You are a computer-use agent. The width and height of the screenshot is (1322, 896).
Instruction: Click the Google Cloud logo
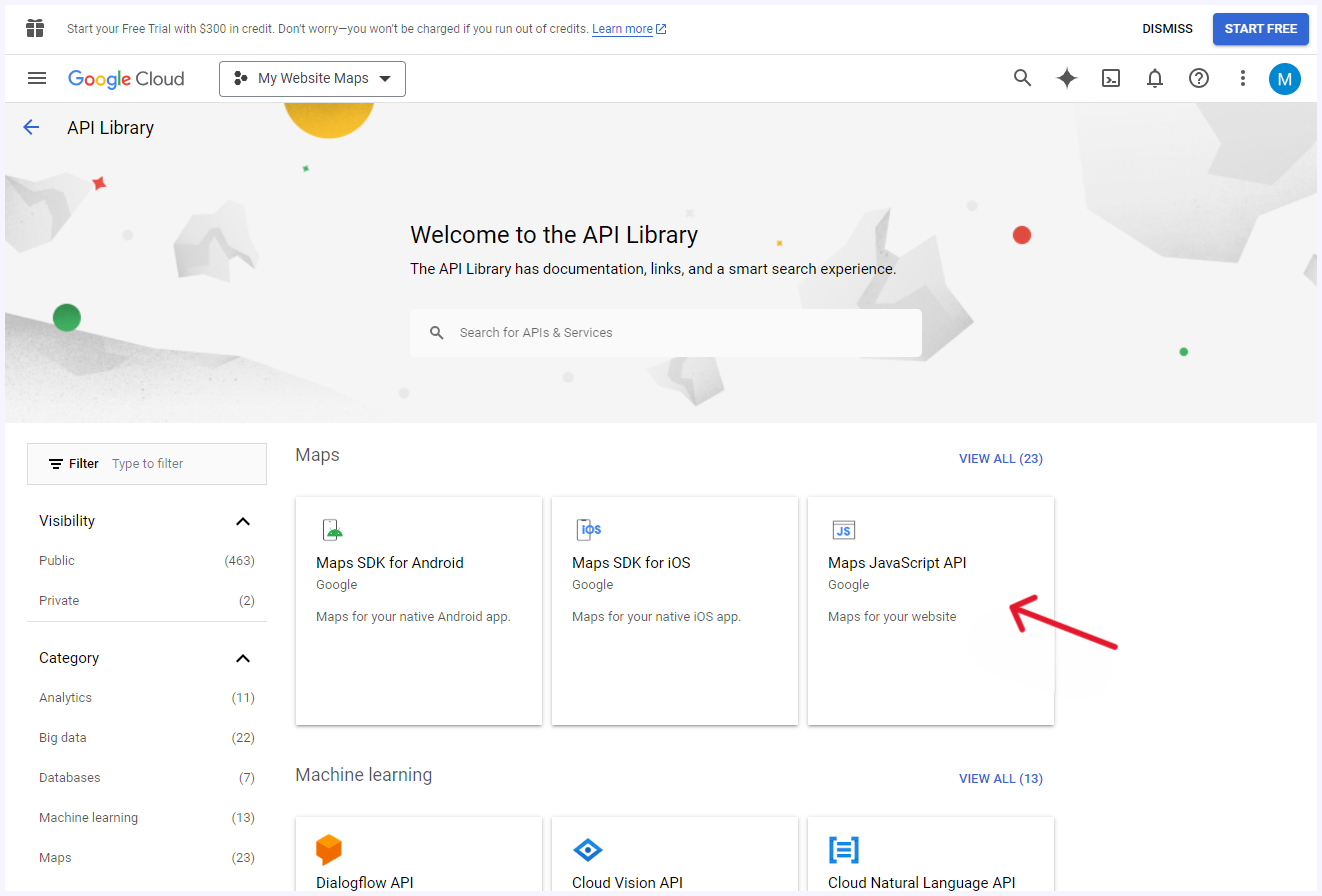point(126,79)
